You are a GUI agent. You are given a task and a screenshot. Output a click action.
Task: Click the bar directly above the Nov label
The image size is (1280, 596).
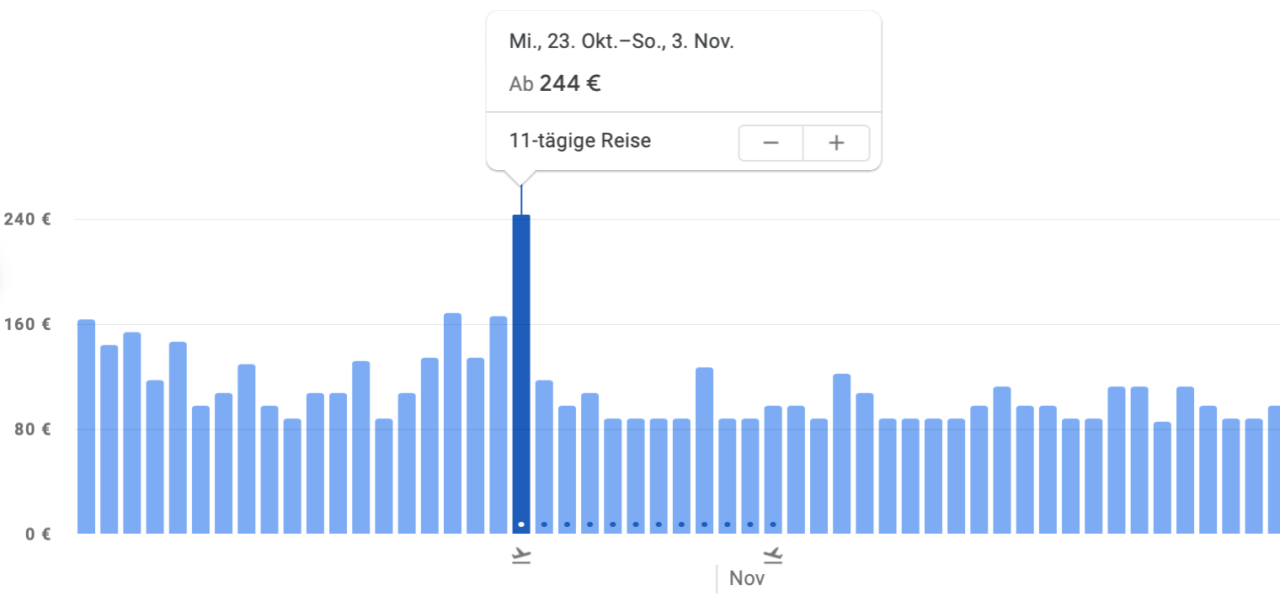coord(749,470)
